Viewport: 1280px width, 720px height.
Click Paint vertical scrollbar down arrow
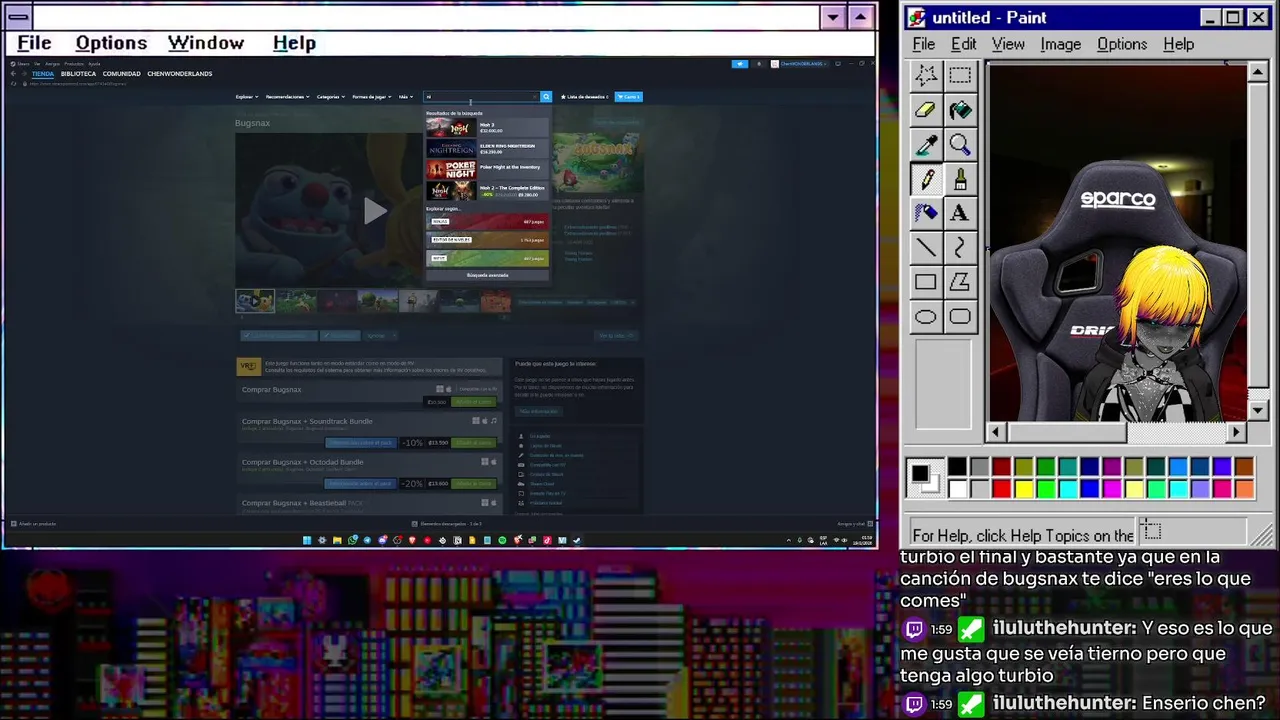[1258, 410]
